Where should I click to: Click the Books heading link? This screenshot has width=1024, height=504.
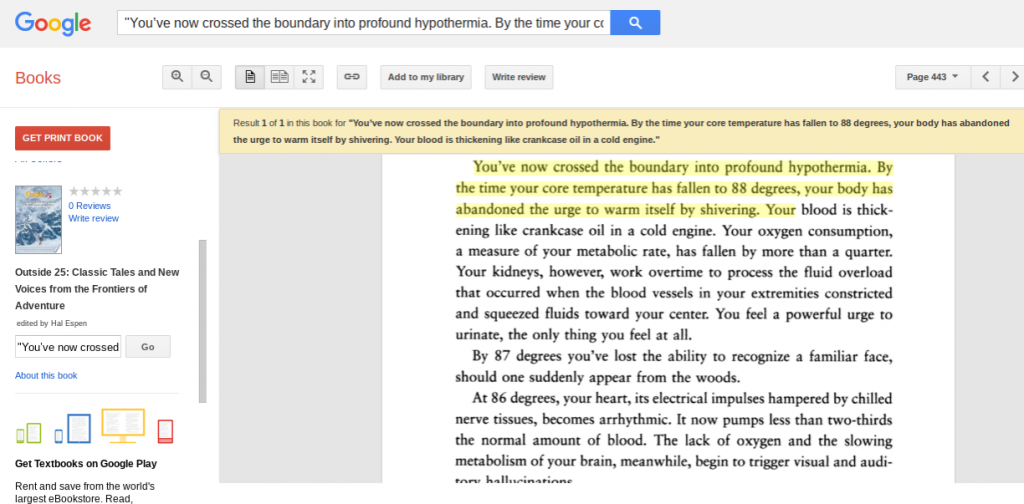tap(38, 78)
